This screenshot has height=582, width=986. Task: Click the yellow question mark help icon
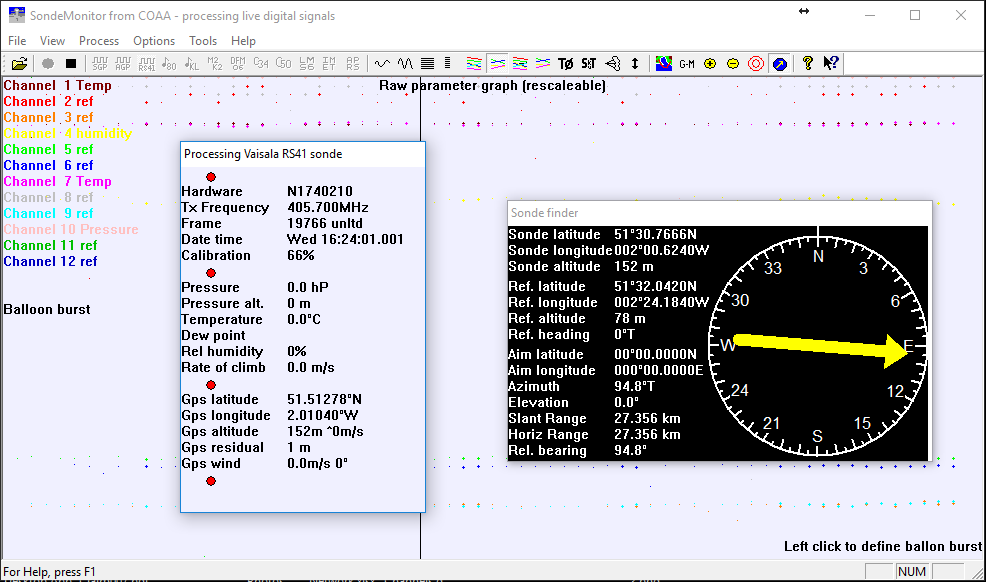click(x=808, y=63)
